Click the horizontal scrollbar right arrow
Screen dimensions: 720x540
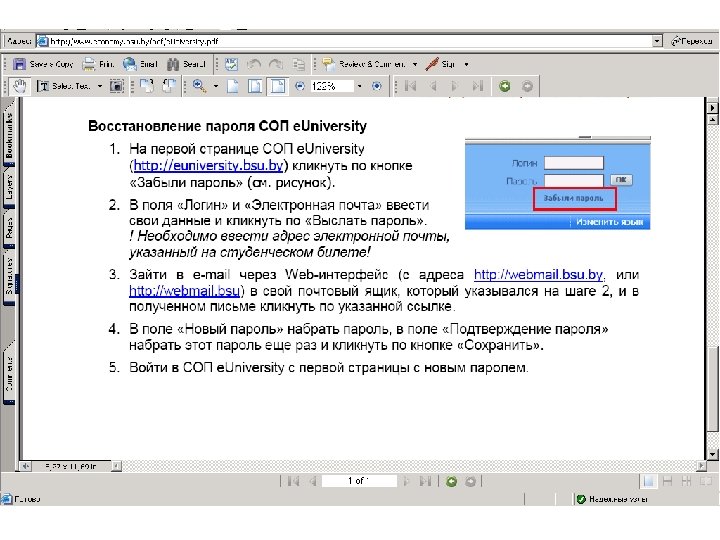pyautogui.click(x=701, y=466)
